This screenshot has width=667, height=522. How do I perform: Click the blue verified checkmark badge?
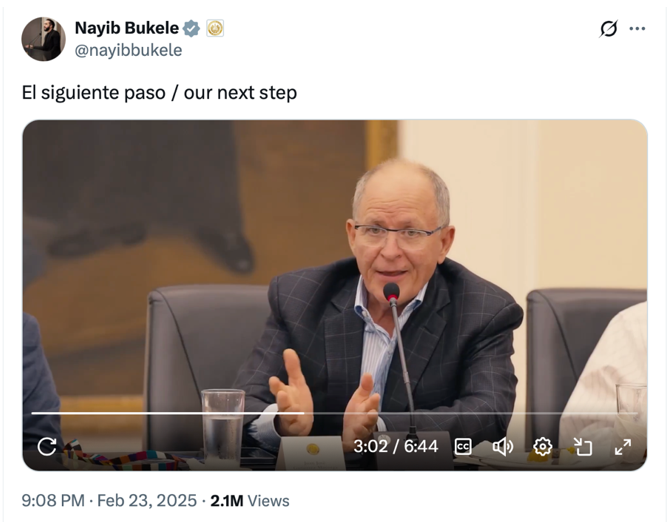tap(191, 29)
